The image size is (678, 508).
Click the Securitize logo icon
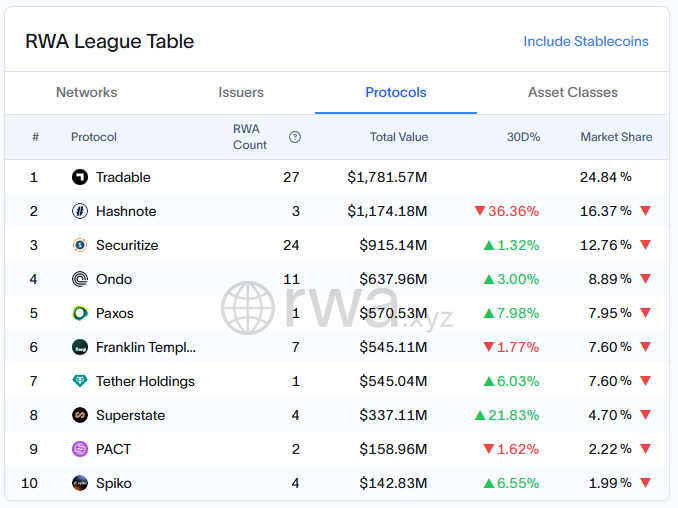pyautogui.click(x=80, y=245)
